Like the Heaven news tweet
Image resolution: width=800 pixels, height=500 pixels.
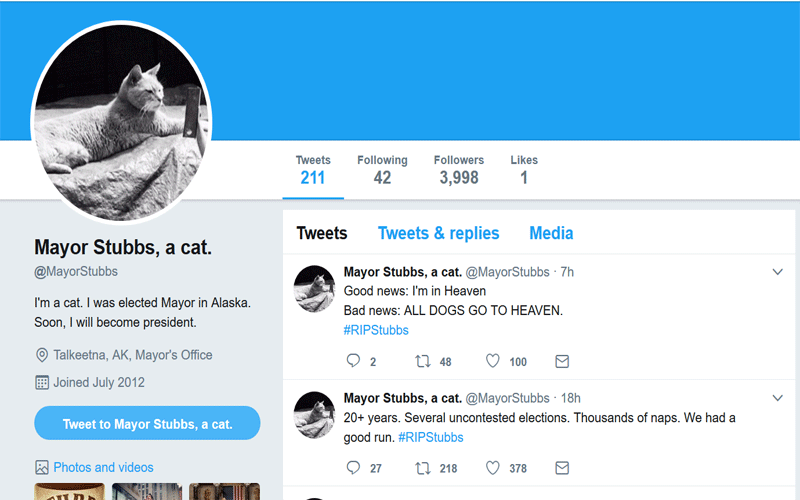(x=492, y=361)
